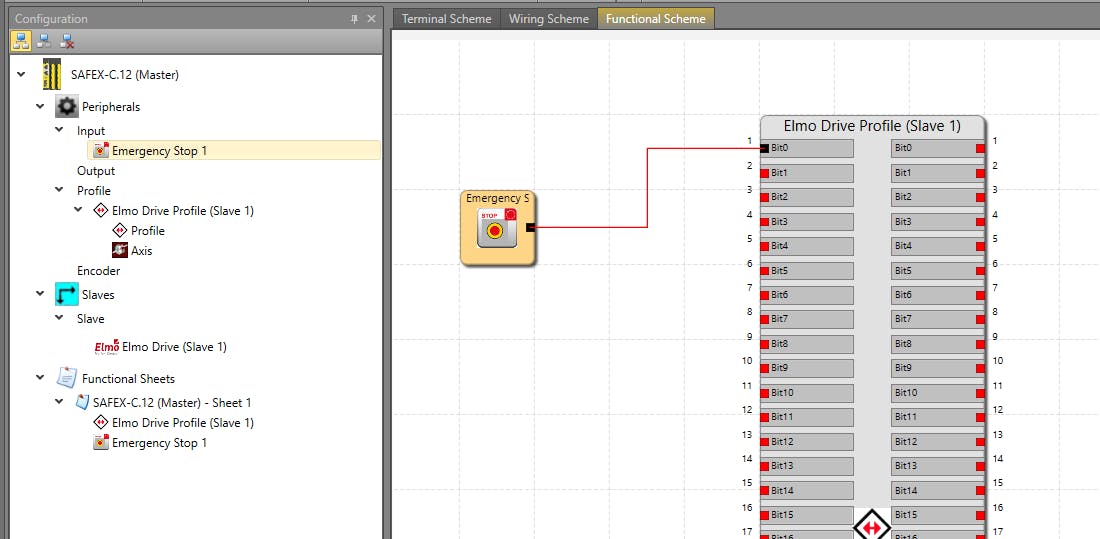Select the Encoder tree item
The image size is (1100, 539).
click(x=98, y=271)
